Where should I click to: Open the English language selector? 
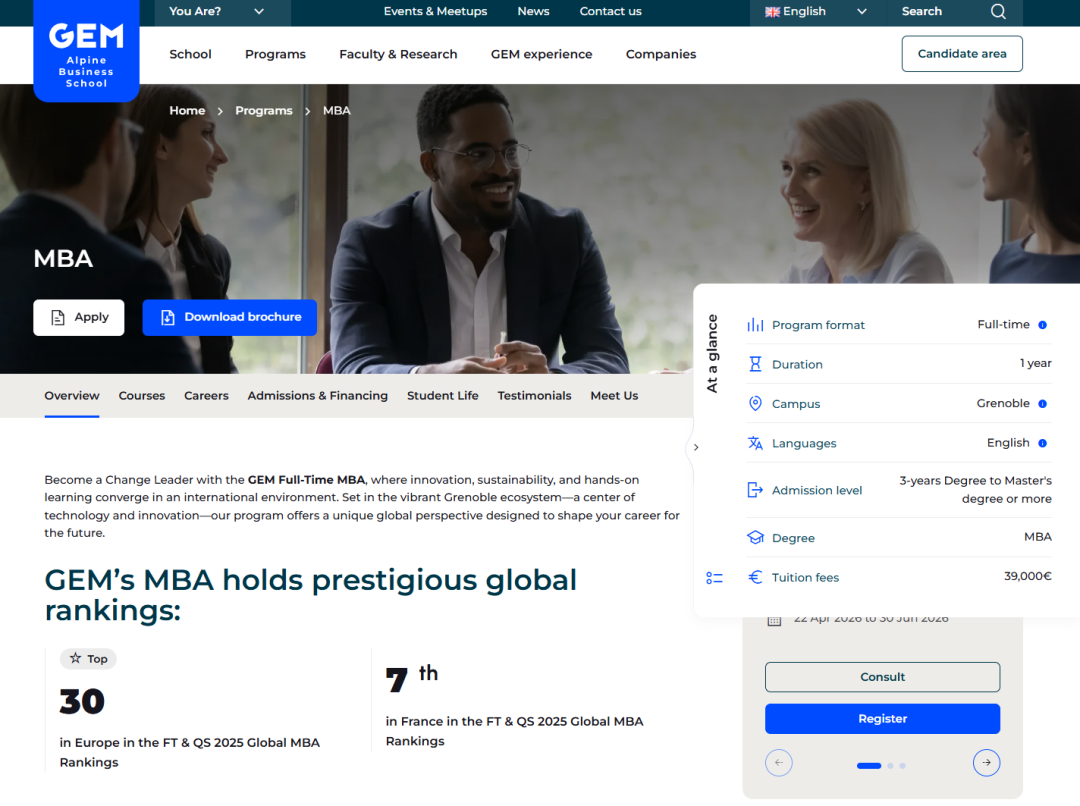point(815,12)
